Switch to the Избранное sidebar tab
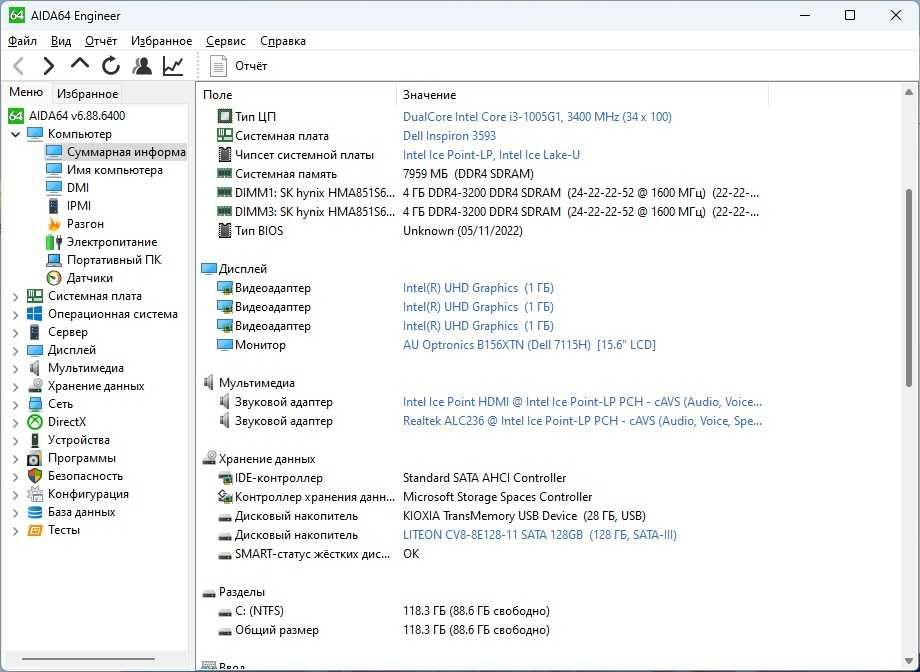 click(87, 94)
